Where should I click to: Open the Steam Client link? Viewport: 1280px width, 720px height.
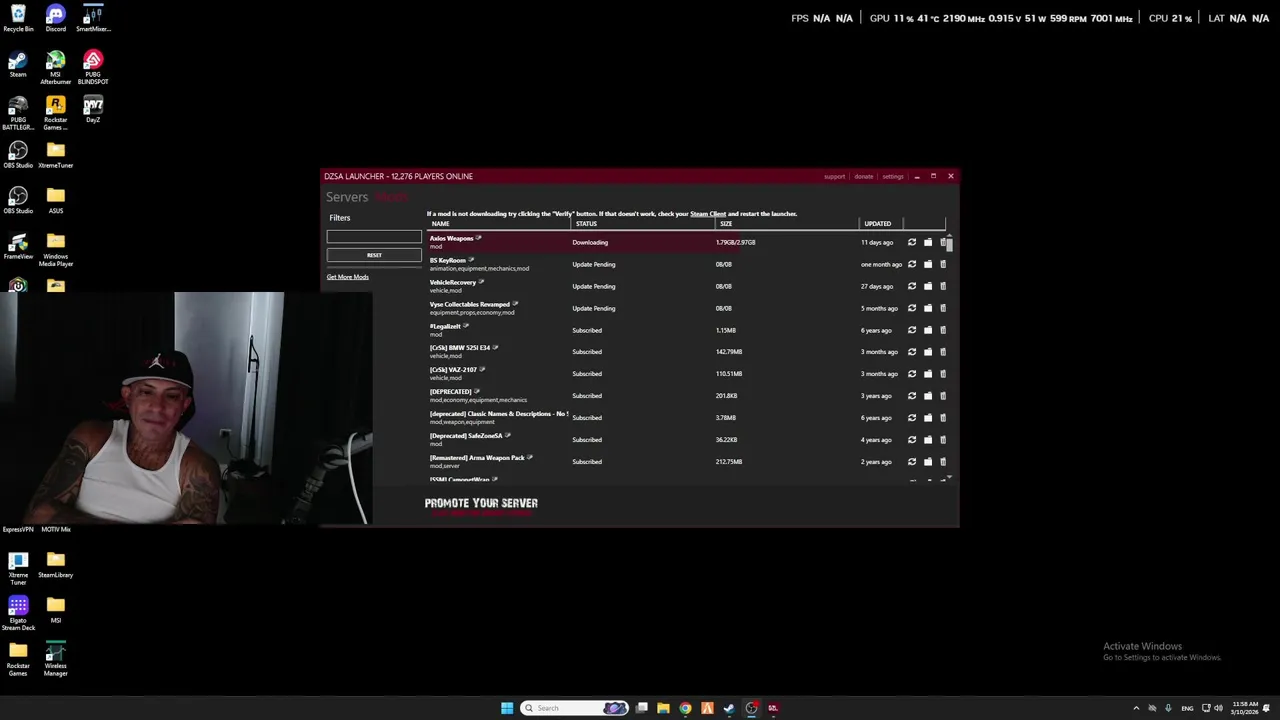click(708, 214)
